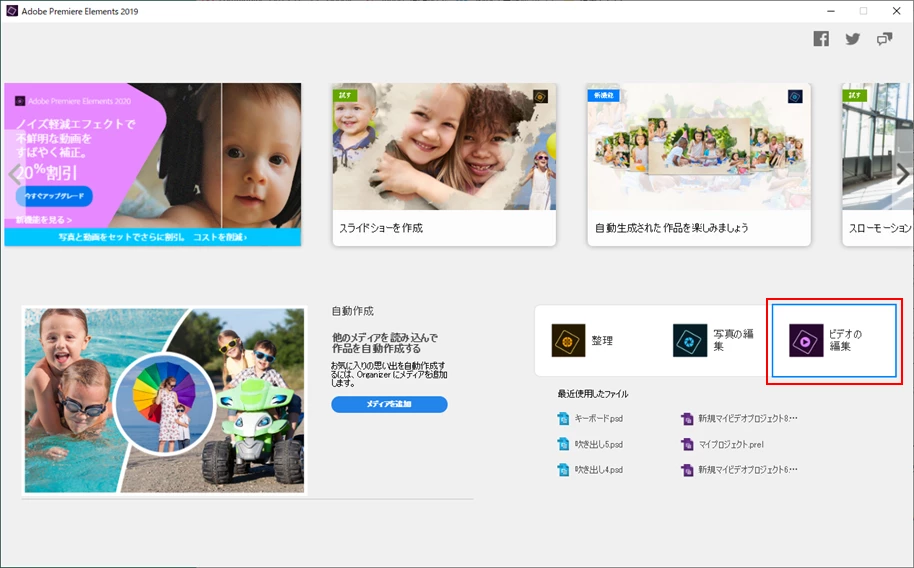The image size is (914, 568).
Task: Show next carousel cards with right arrow
Action: pos(903,174)
